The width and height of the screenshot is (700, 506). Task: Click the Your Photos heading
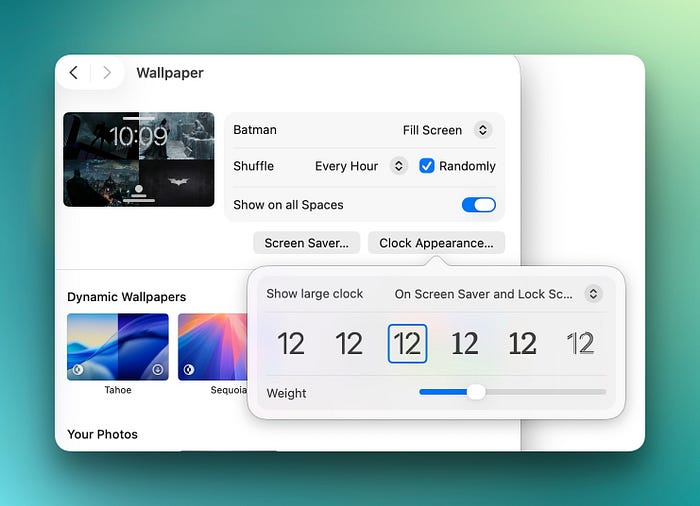pos(103,434)
